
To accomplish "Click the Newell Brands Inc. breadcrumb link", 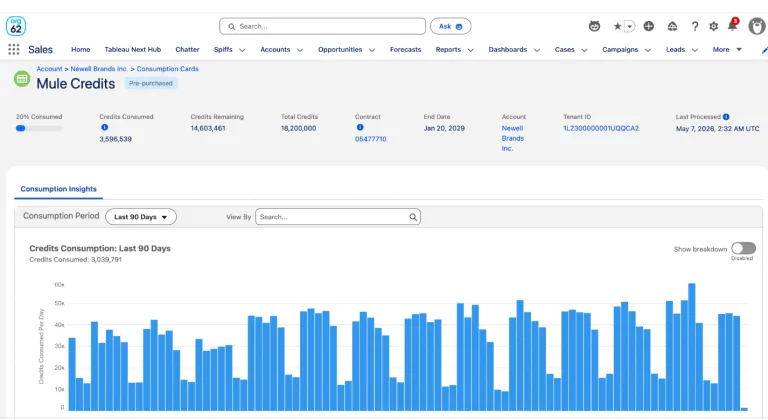I will (99, 69).
